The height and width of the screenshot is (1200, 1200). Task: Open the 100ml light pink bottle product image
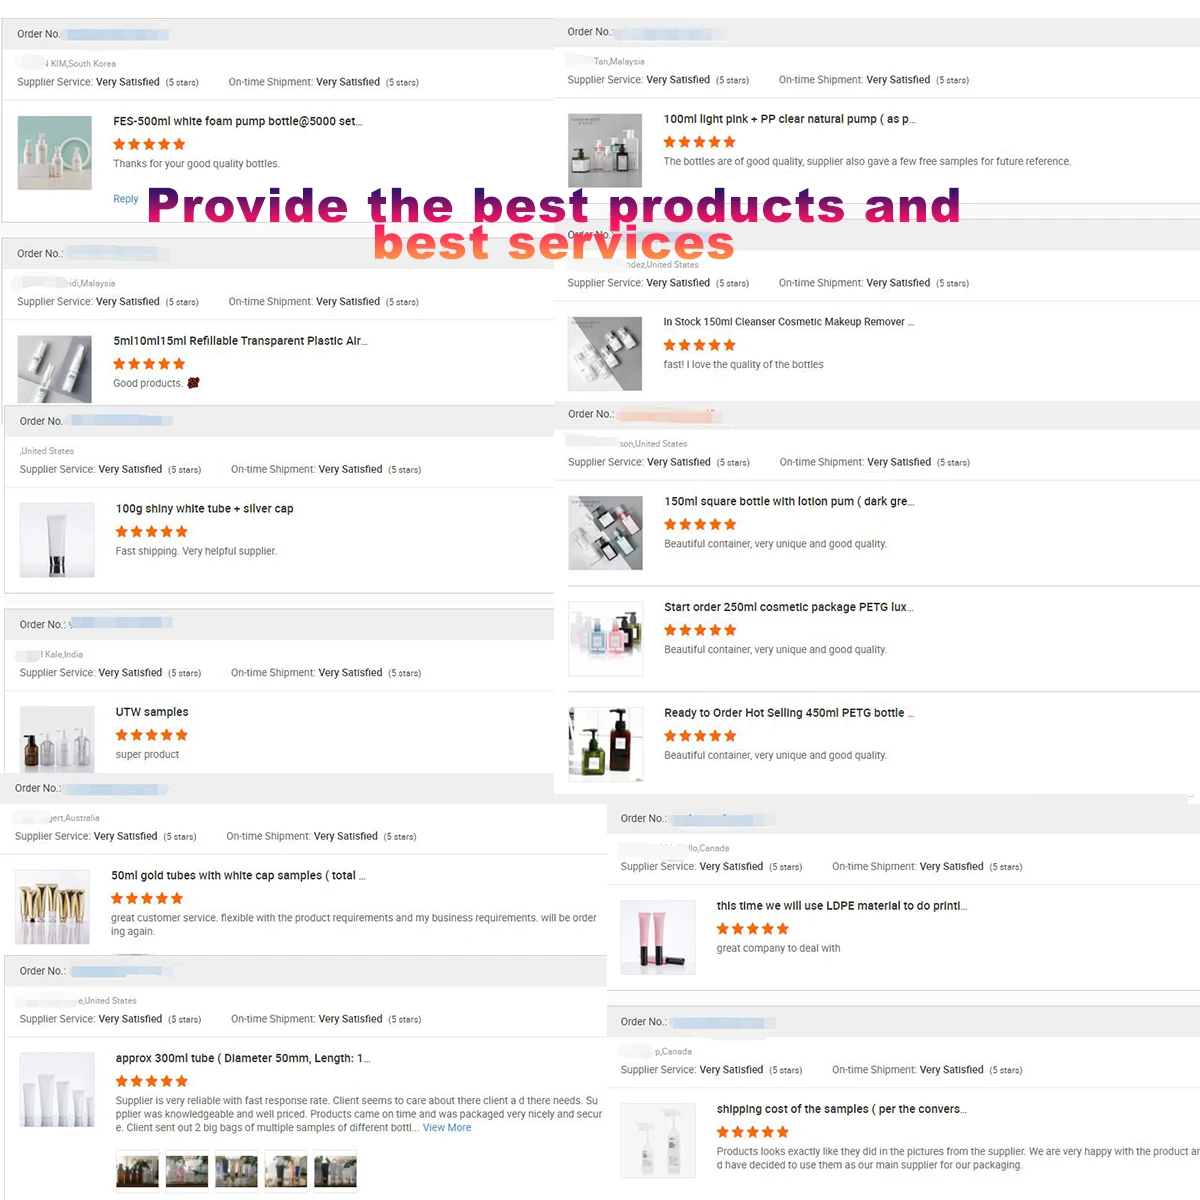pos(605,151)
